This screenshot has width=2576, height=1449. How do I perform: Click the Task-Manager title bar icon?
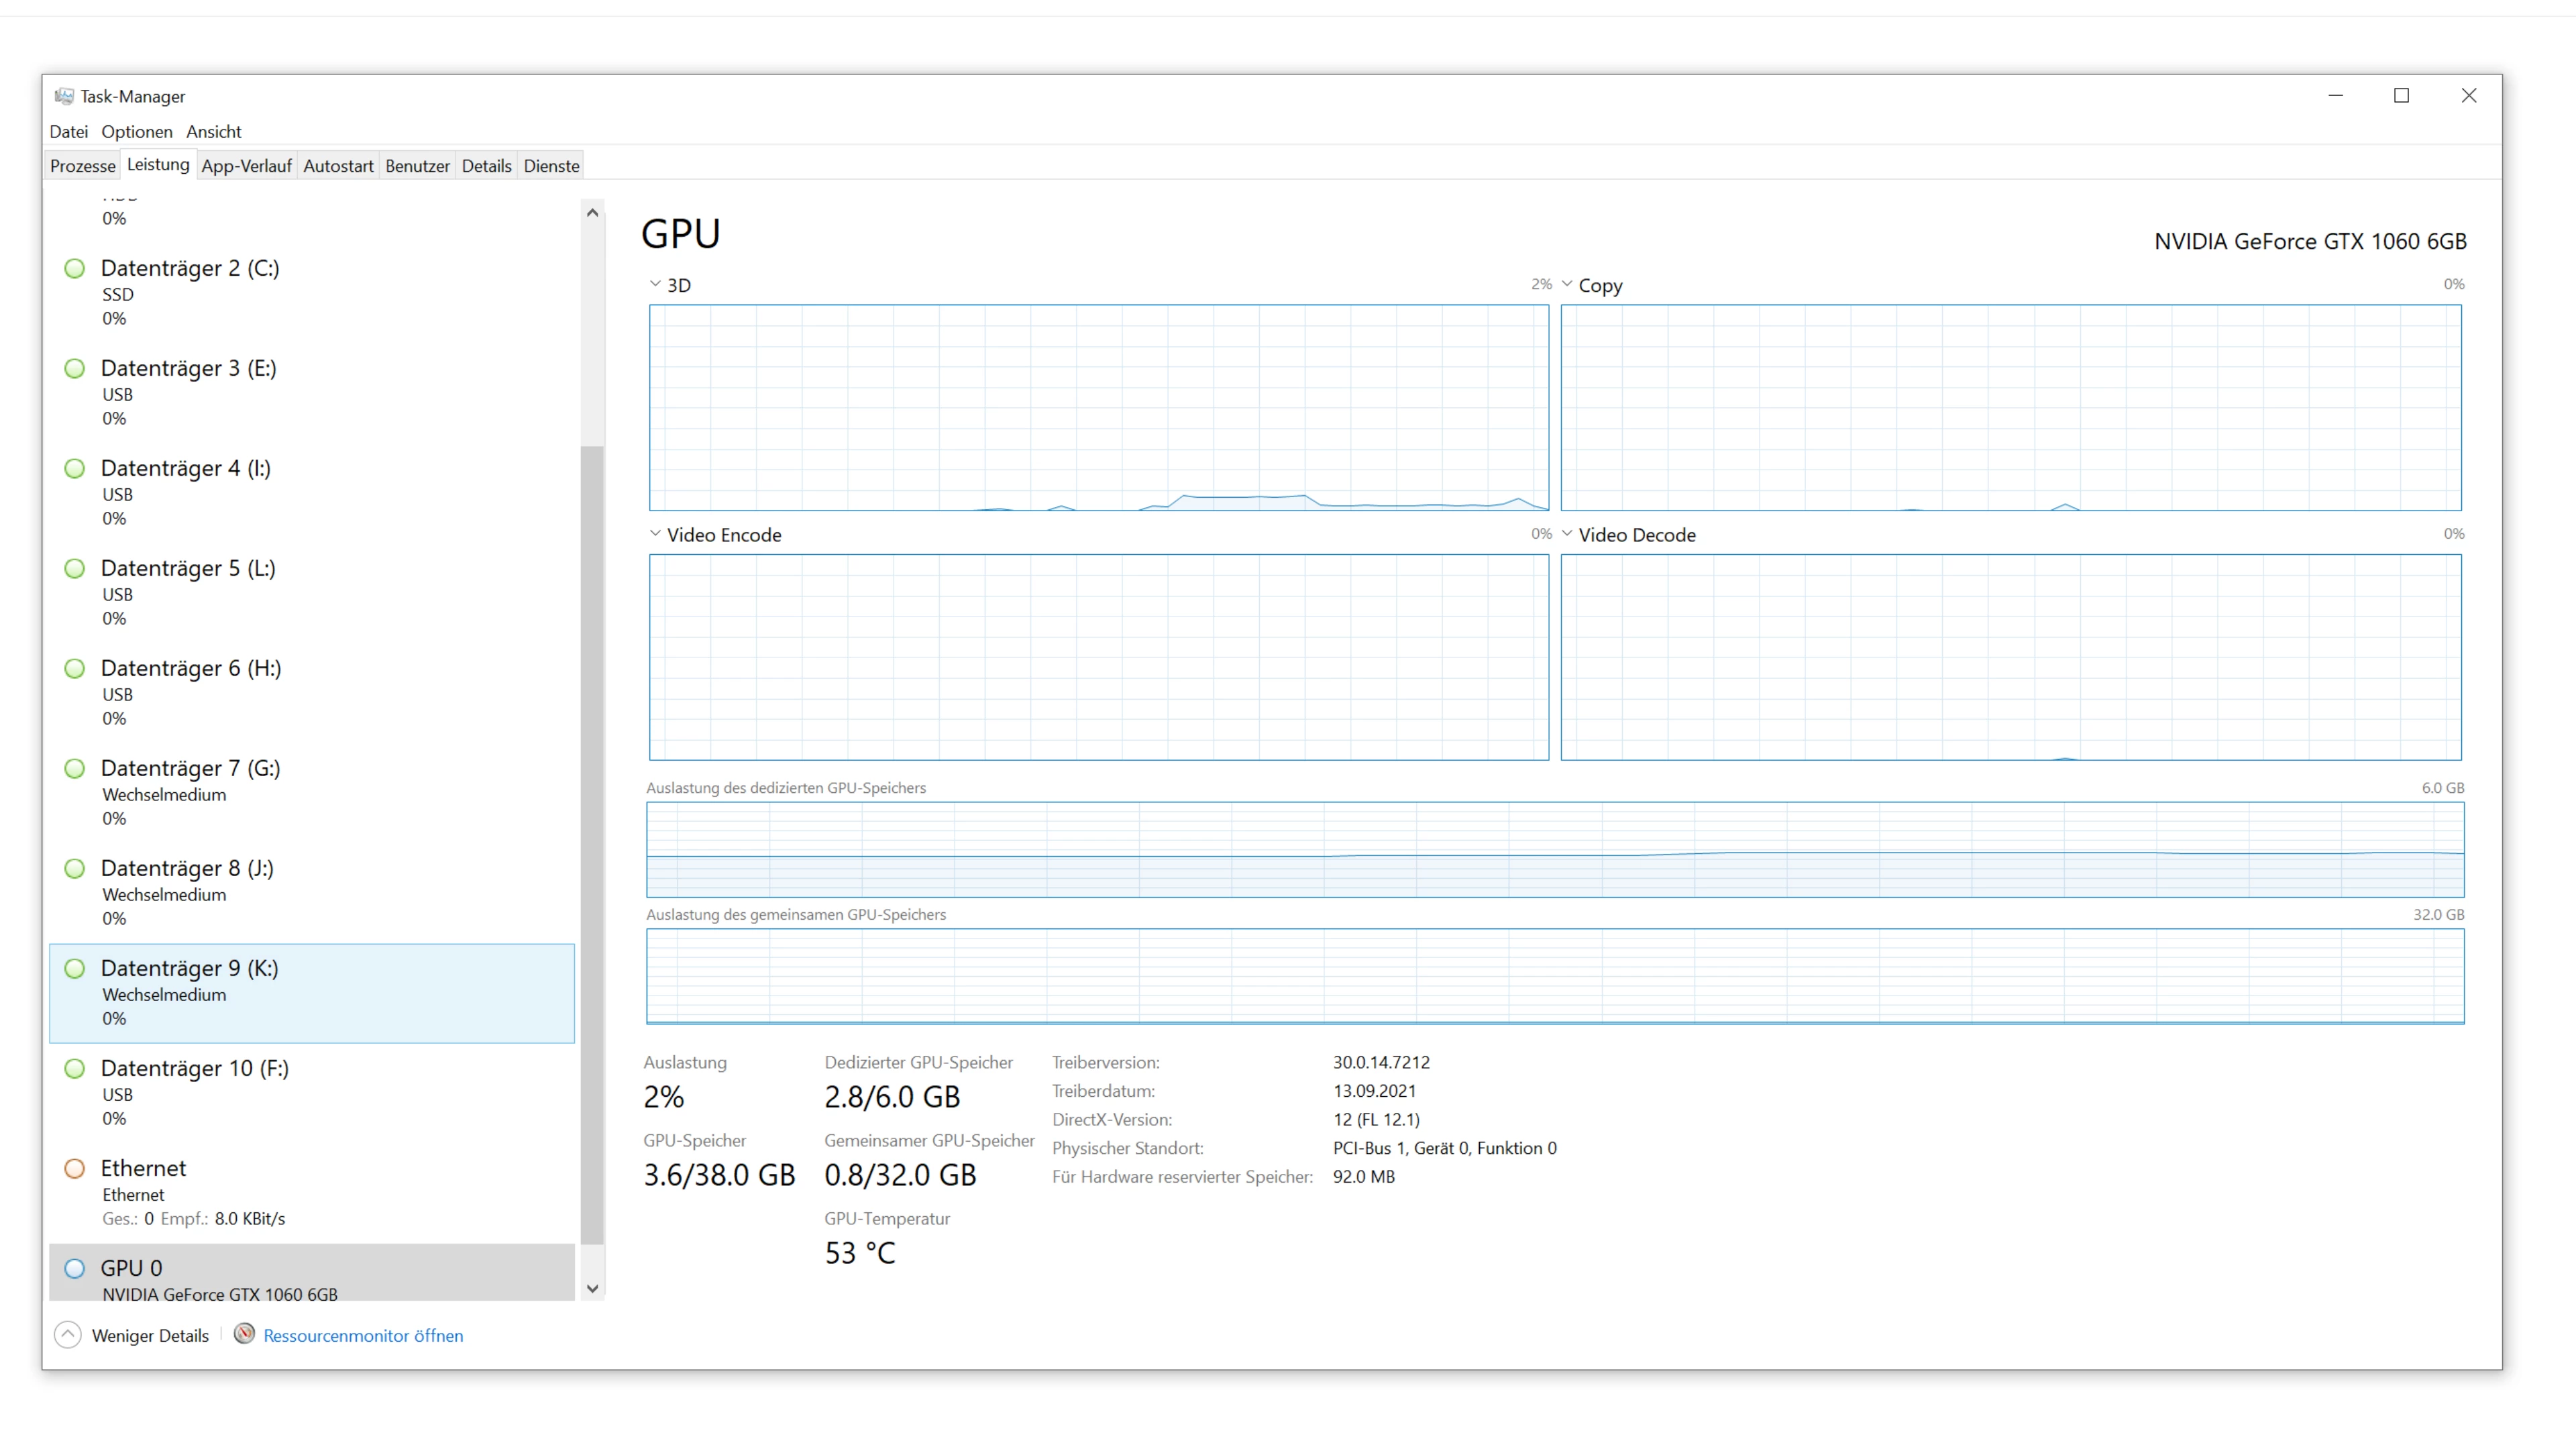point(64,96)
